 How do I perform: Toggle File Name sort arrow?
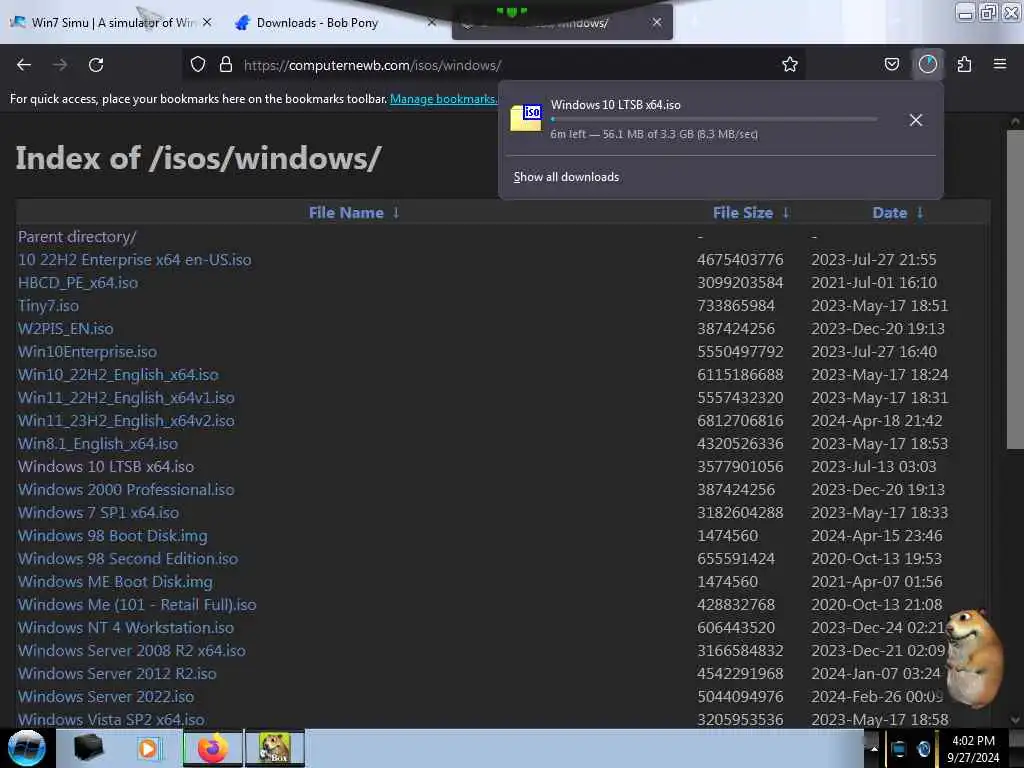pyautogui.click(x=396, y=213)
